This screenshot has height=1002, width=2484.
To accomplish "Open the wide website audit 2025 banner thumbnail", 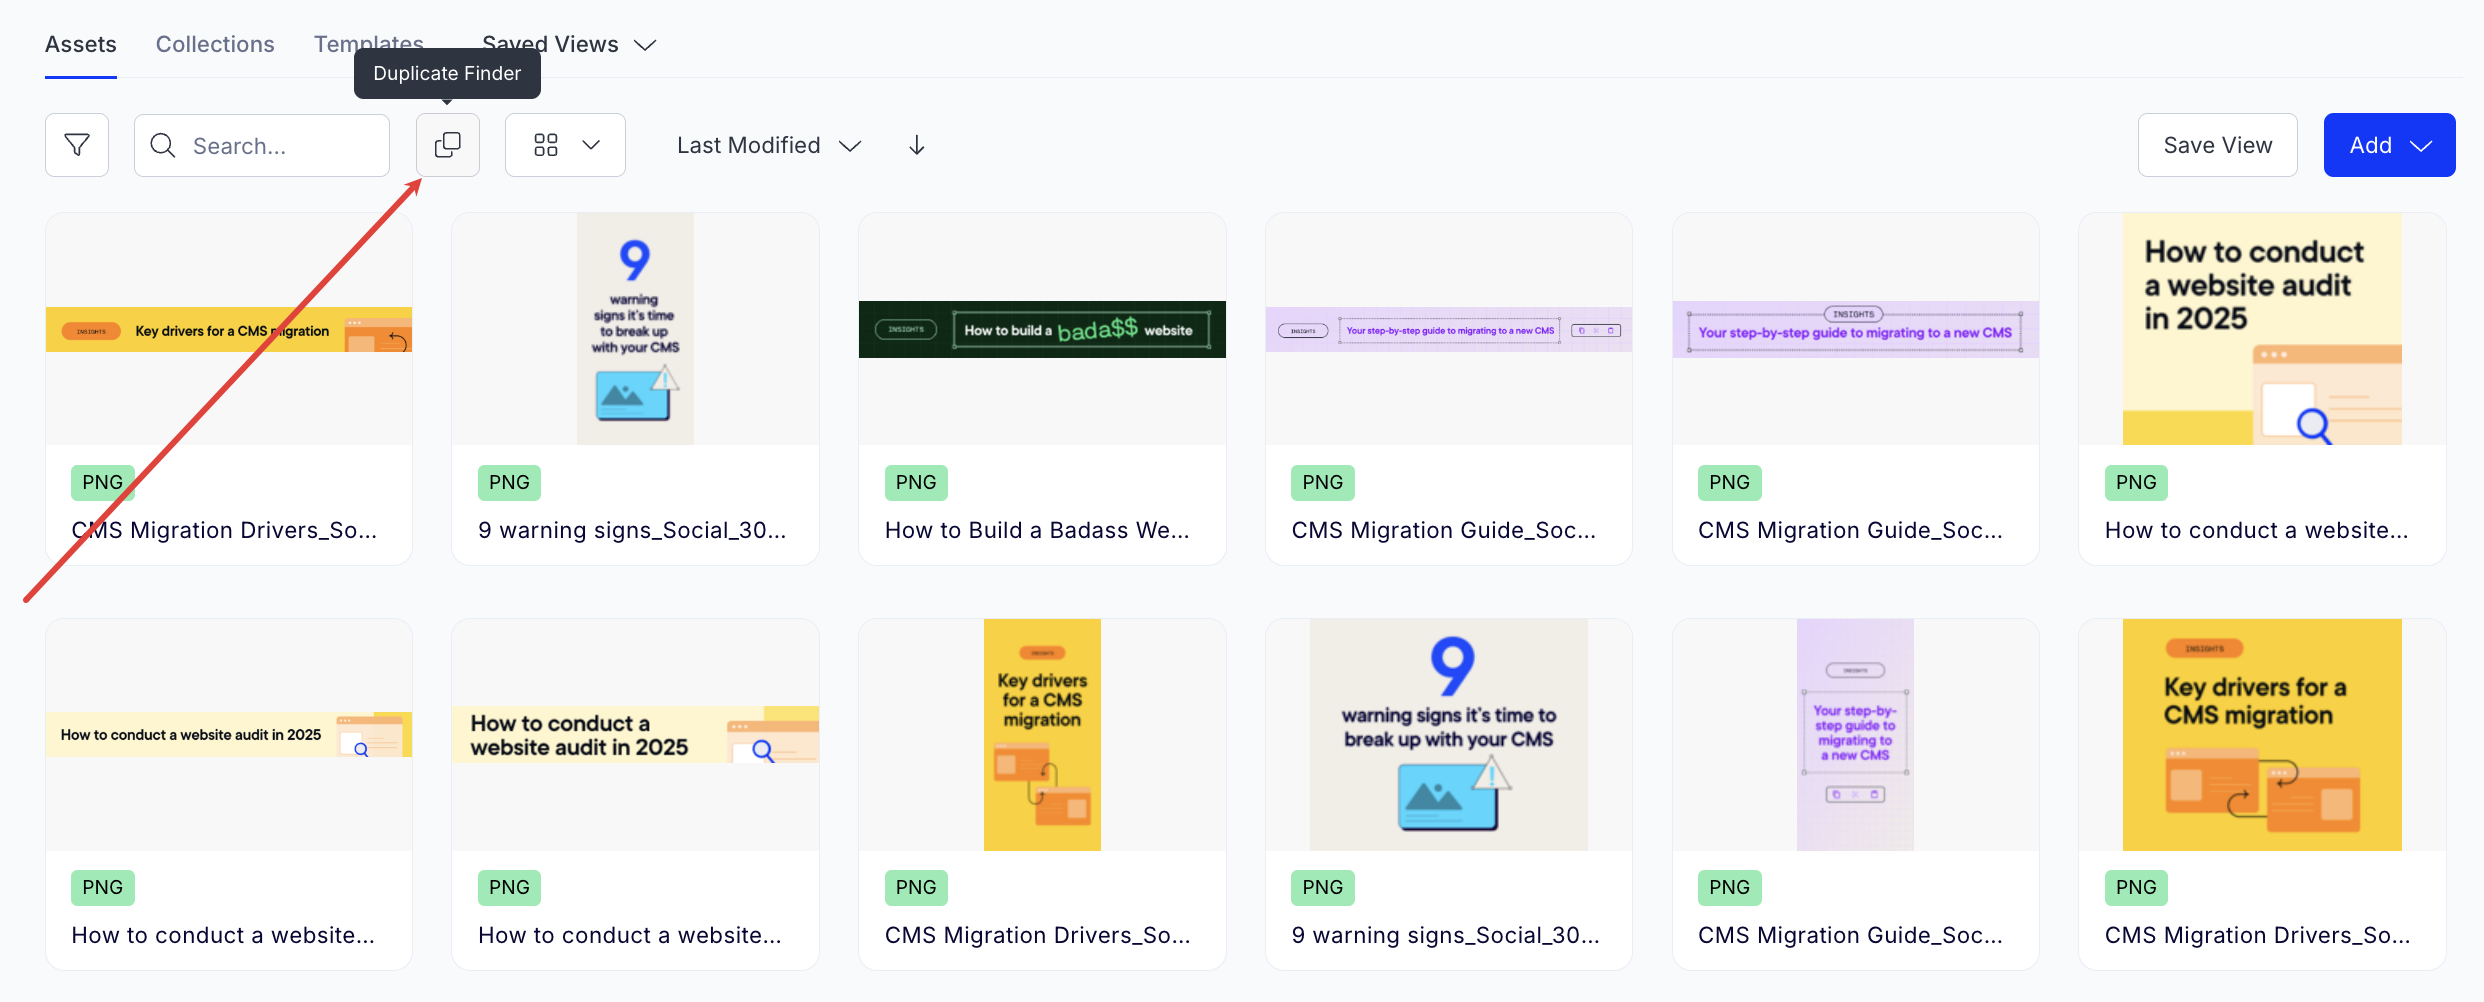I will 635,734.
